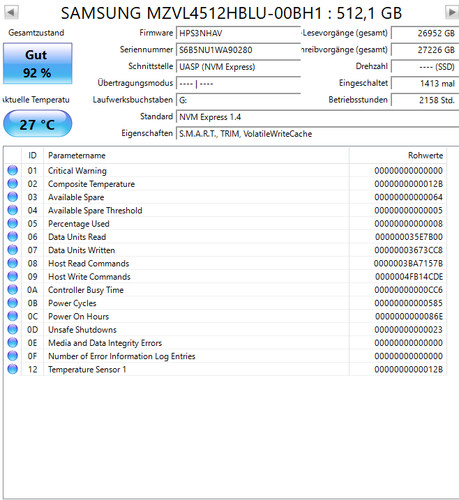Select the Data Units Written name
The image size is (459, 500).
82,250
